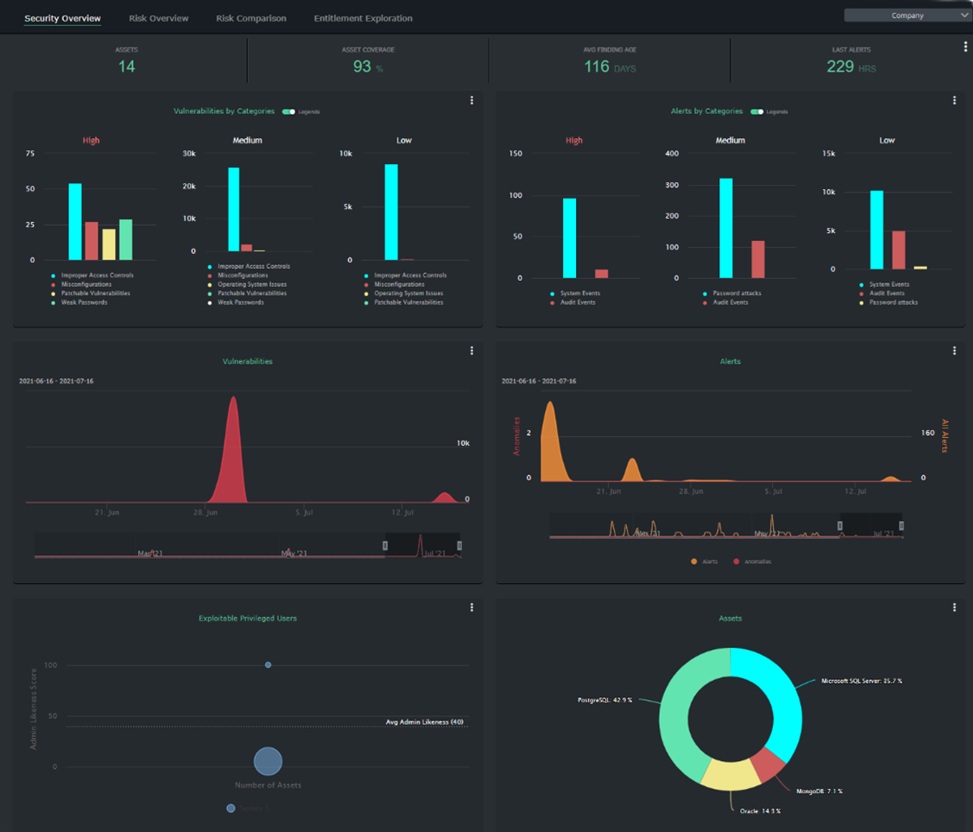Toggle the Anomalies series legend in Alerts chart
This screenshot has width=973, height=832.
[x=752, y=561]
